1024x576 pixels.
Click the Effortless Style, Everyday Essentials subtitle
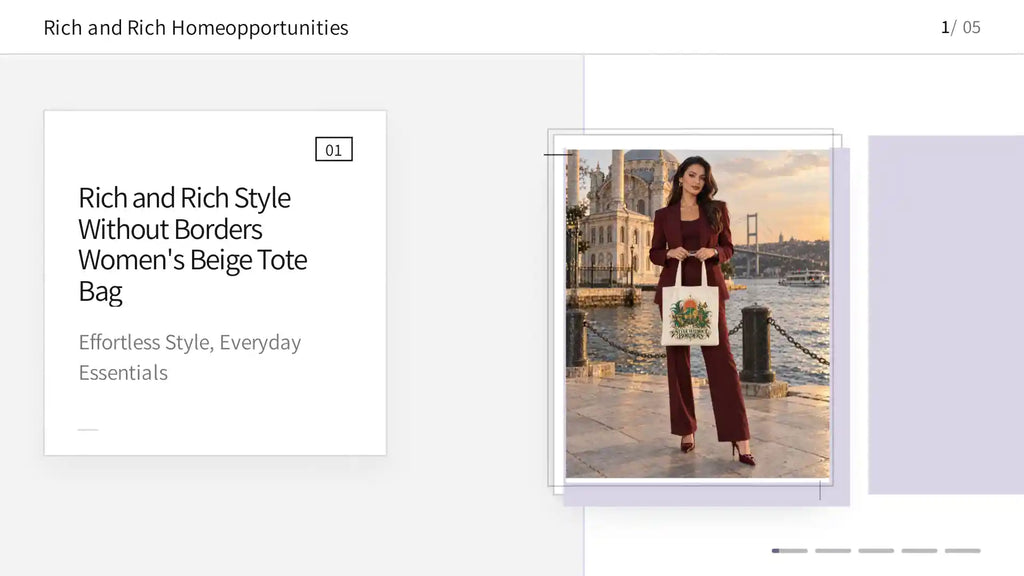(190, 357)
